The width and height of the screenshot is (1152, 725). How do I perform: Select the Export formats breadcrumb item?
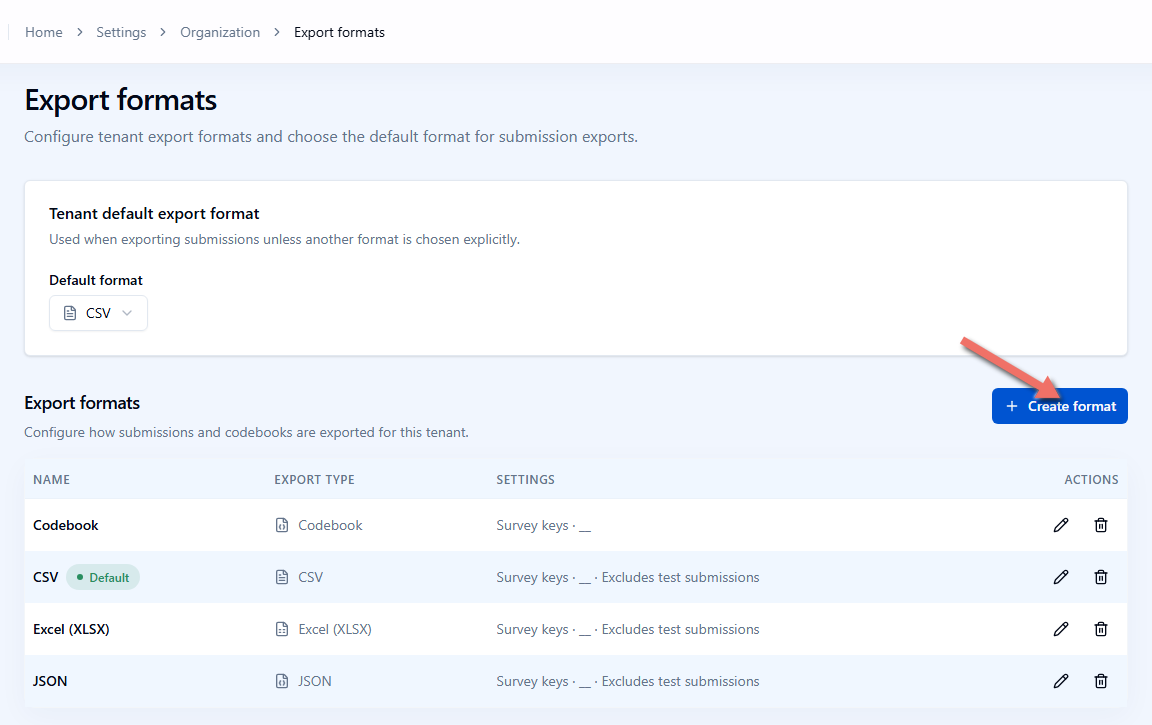tap(339, 32)
